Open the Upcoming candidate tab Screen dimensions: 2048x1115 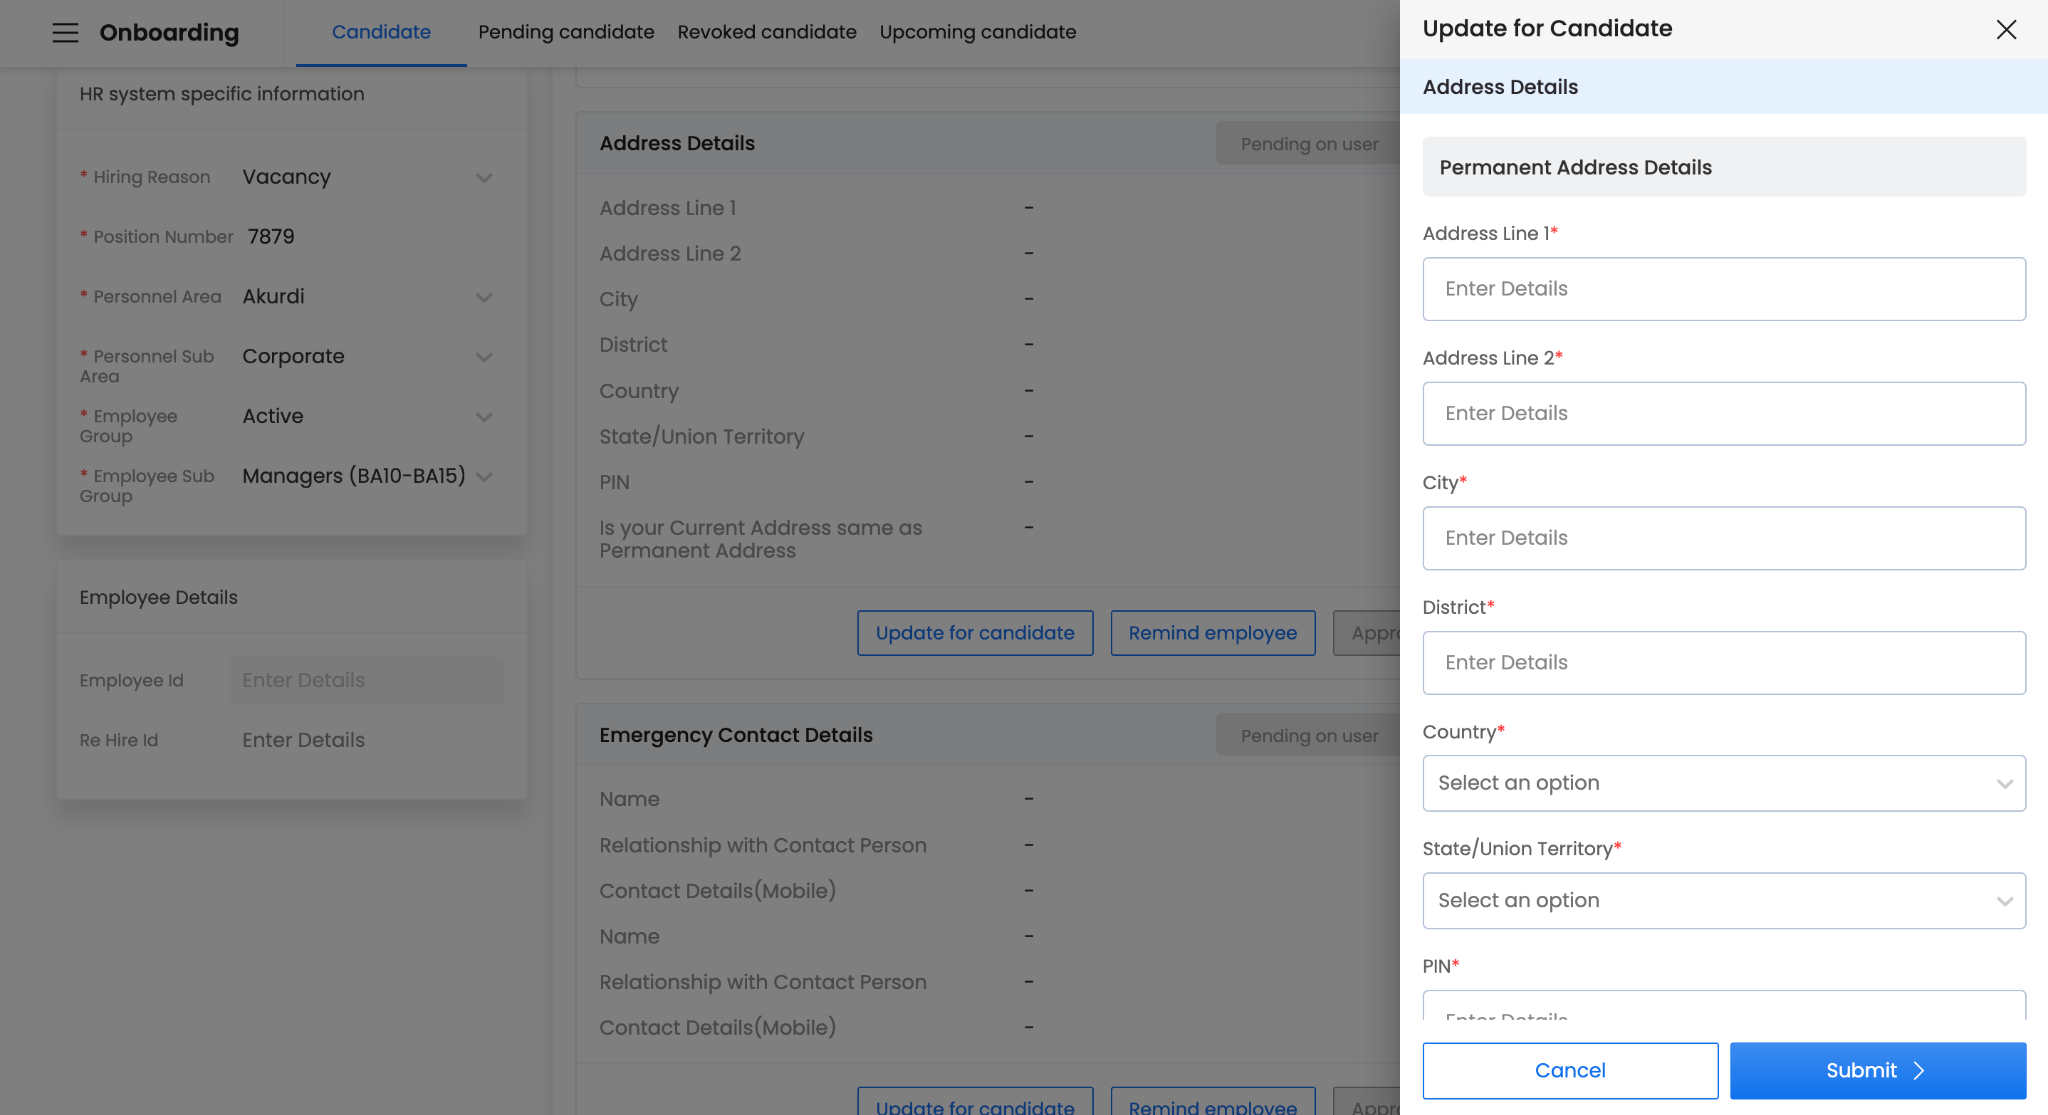click(977, 32)
